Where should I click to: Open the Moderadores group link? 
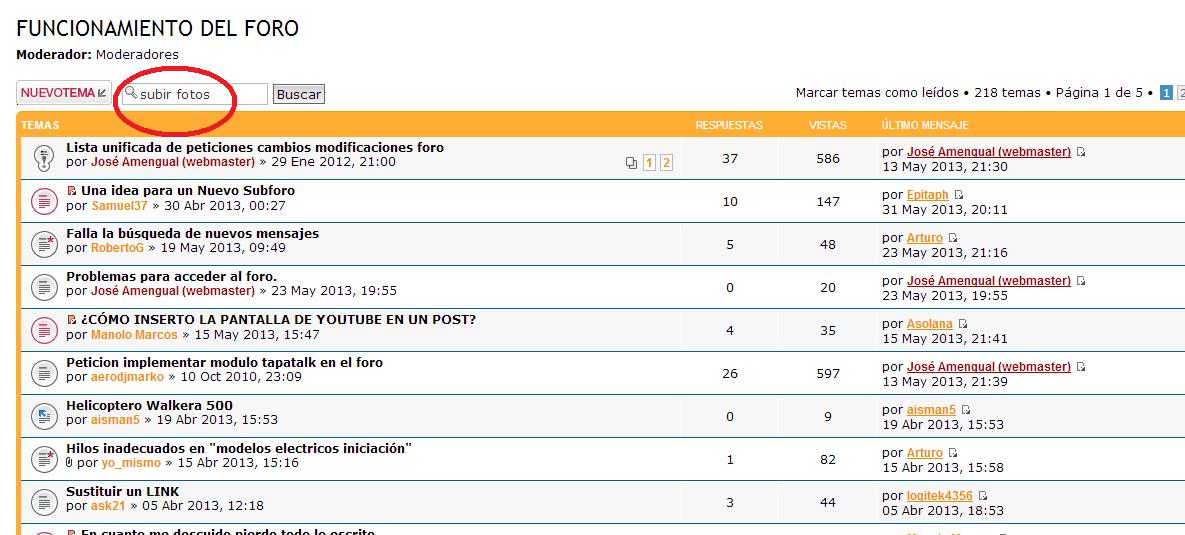[x=137, y=54]
